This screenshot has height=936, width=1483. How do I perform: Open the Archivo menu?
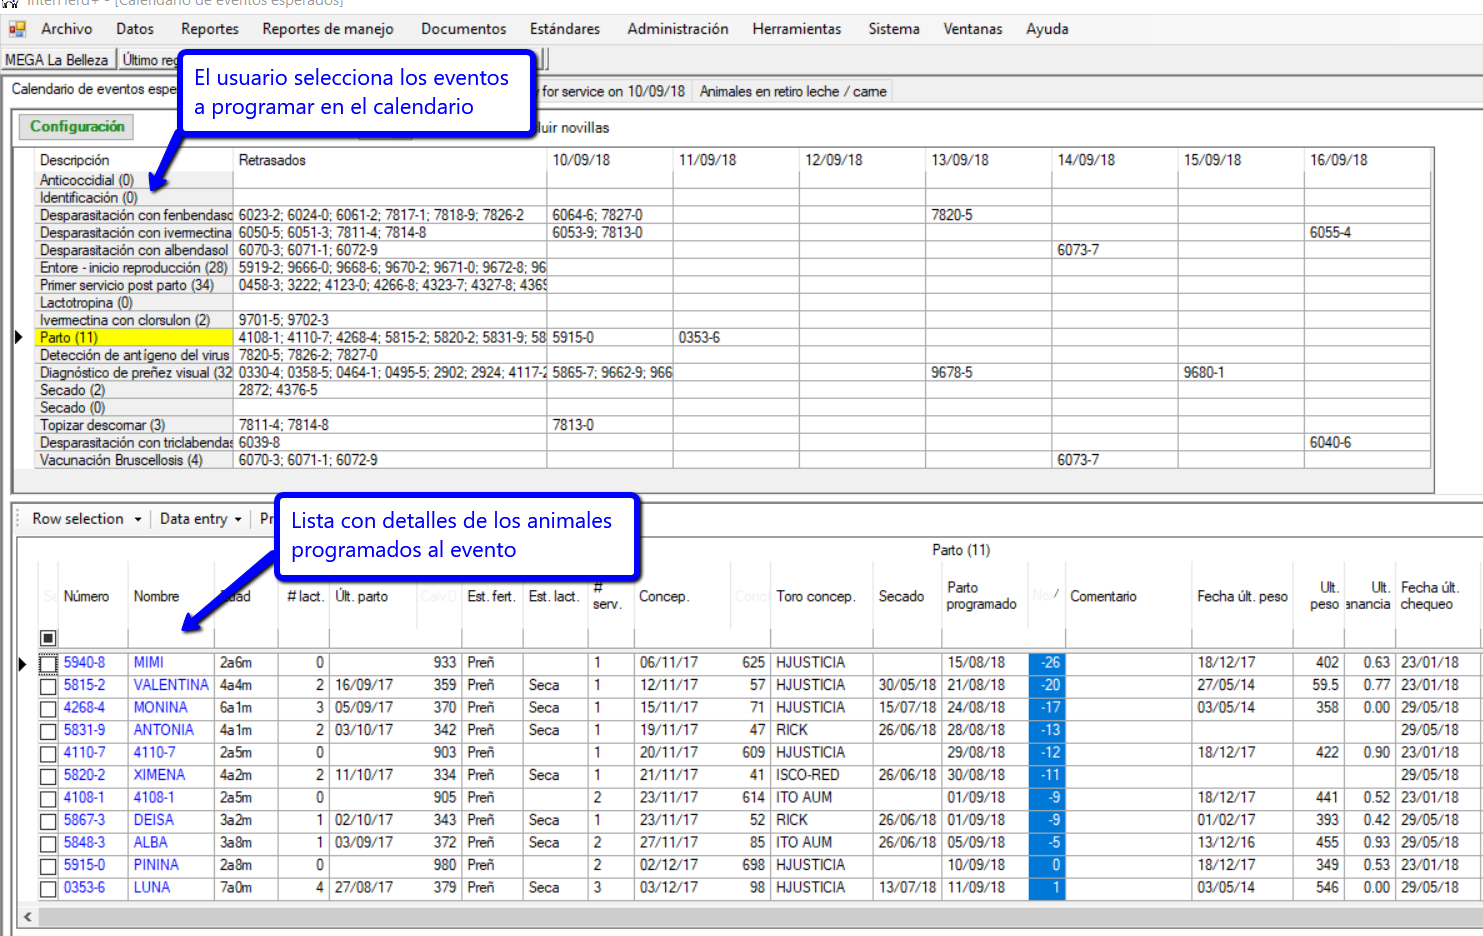67,29
